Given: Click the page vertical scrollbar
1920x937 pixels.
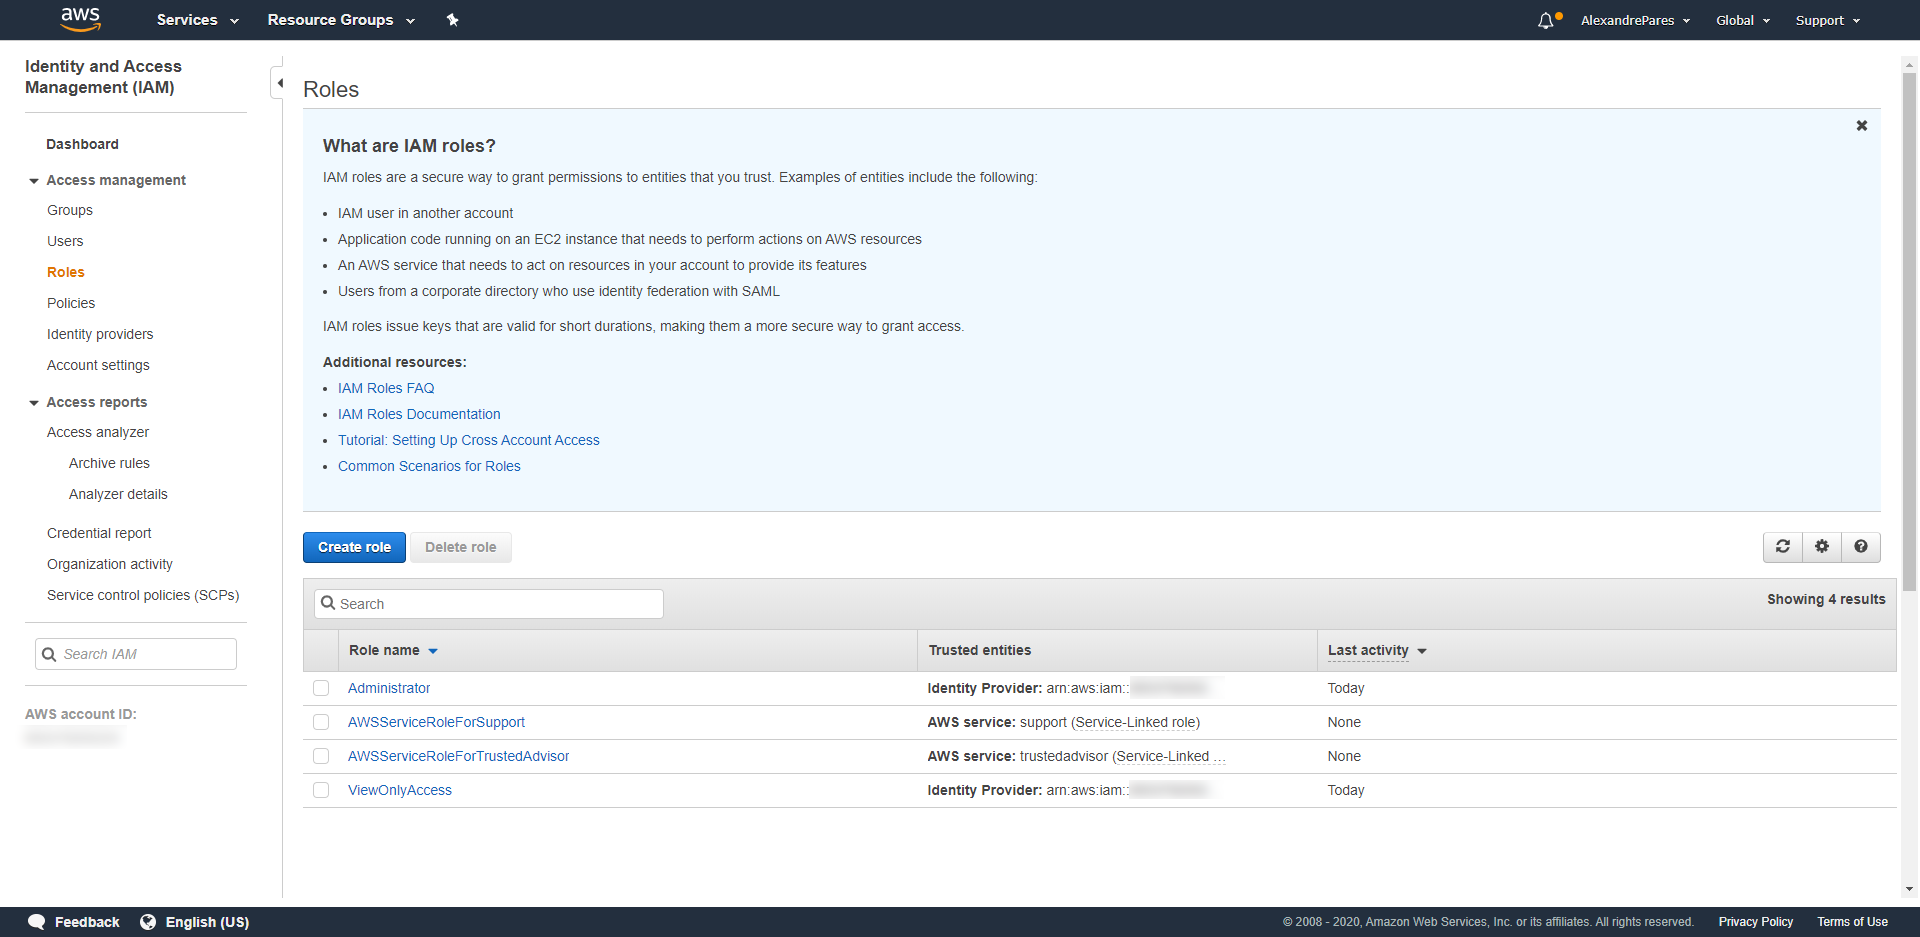Looking at the screenshot, I should coord(1909,330).
